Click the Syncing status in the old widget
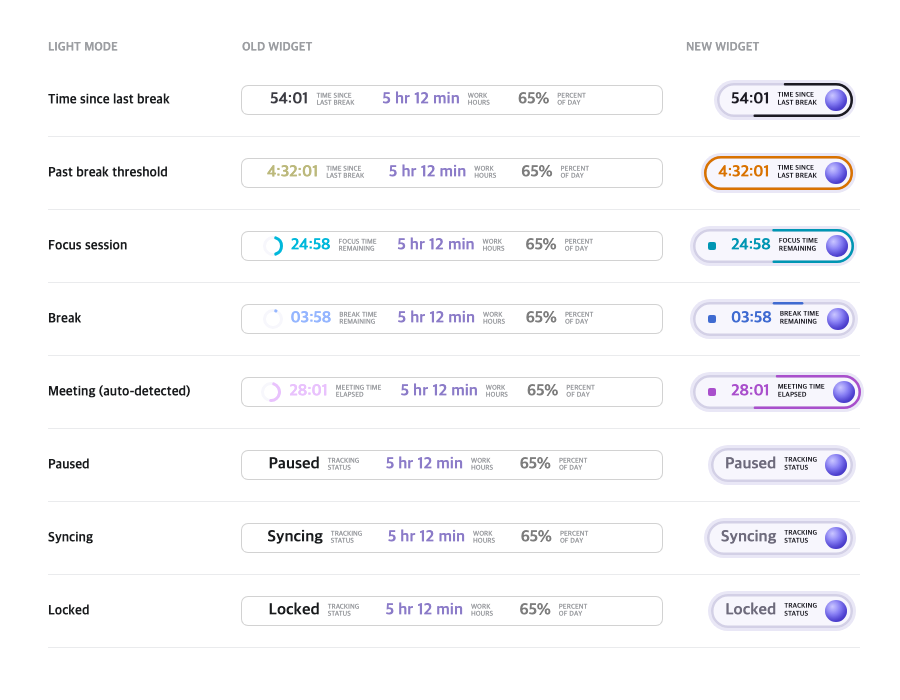This screenshot has width=900, height=700. click(x=295, y=536)
